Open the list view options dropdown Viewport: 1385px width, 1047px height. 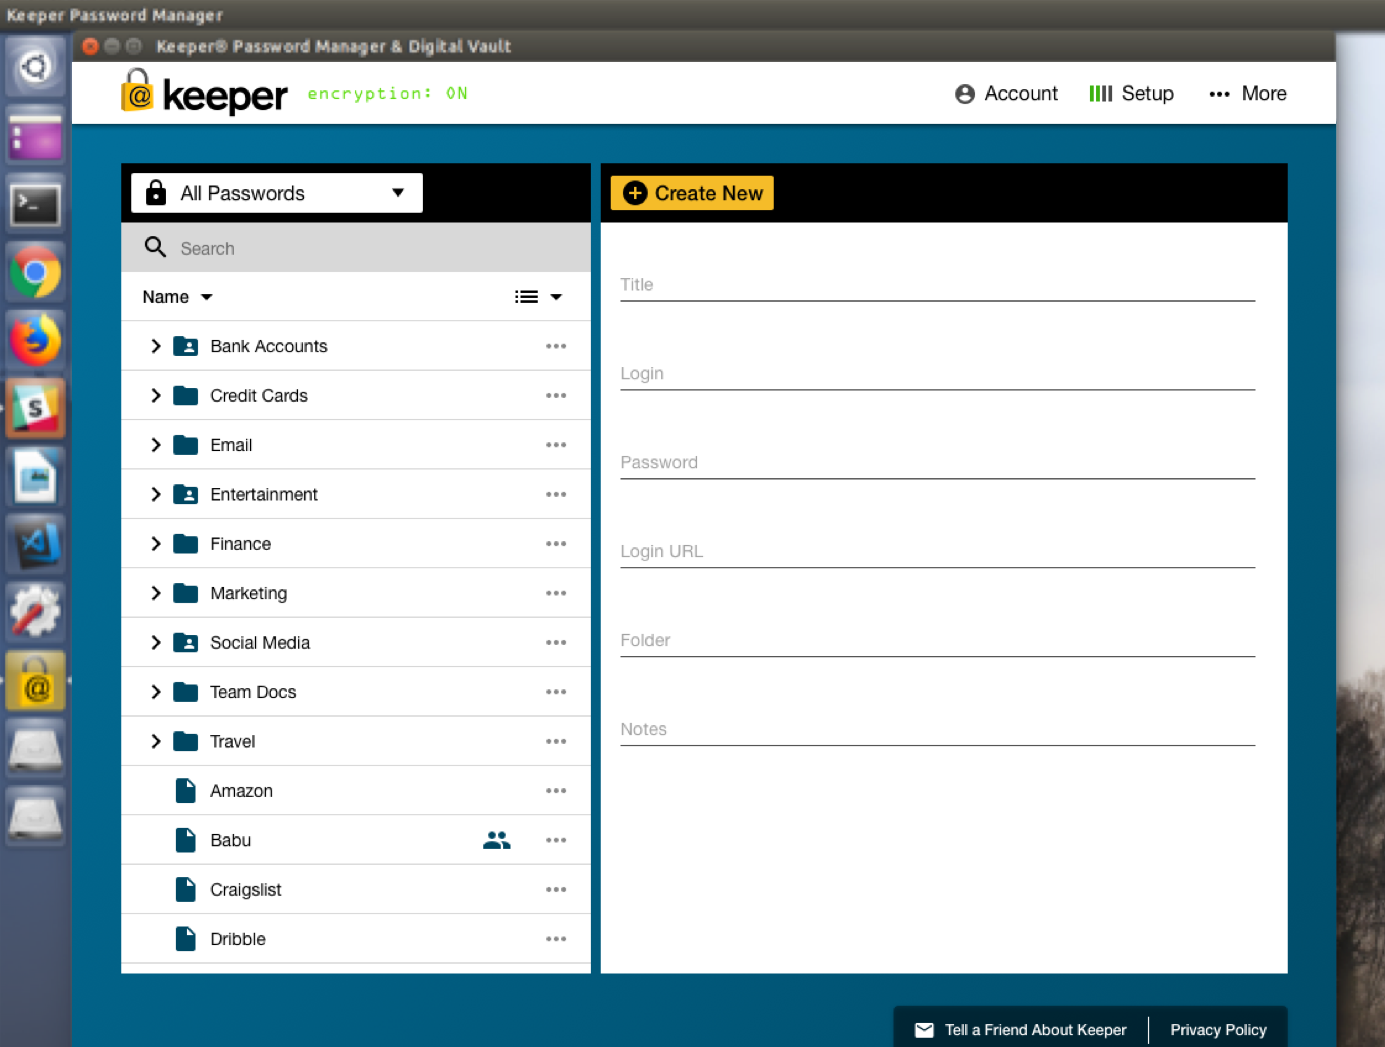(x=539, y=297)
